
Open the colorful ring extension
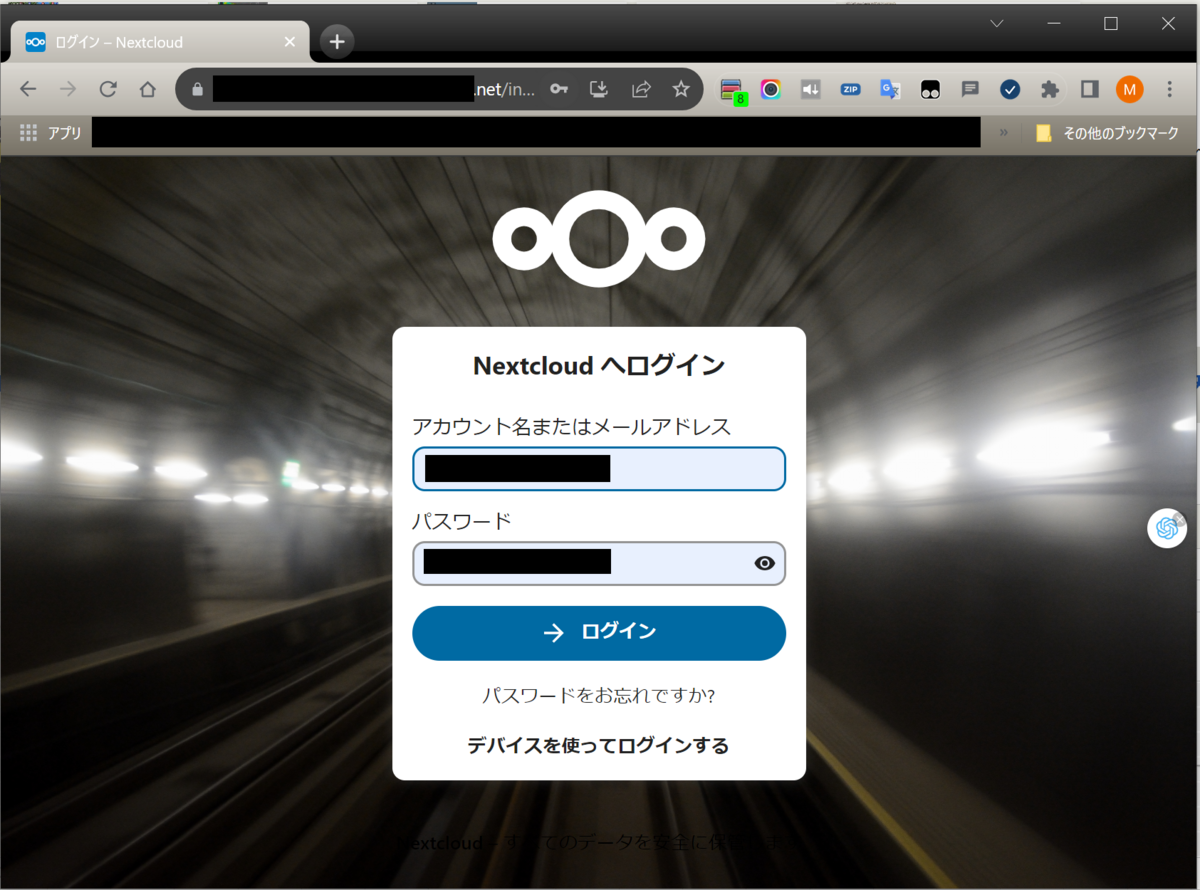[x=770, y=89]
